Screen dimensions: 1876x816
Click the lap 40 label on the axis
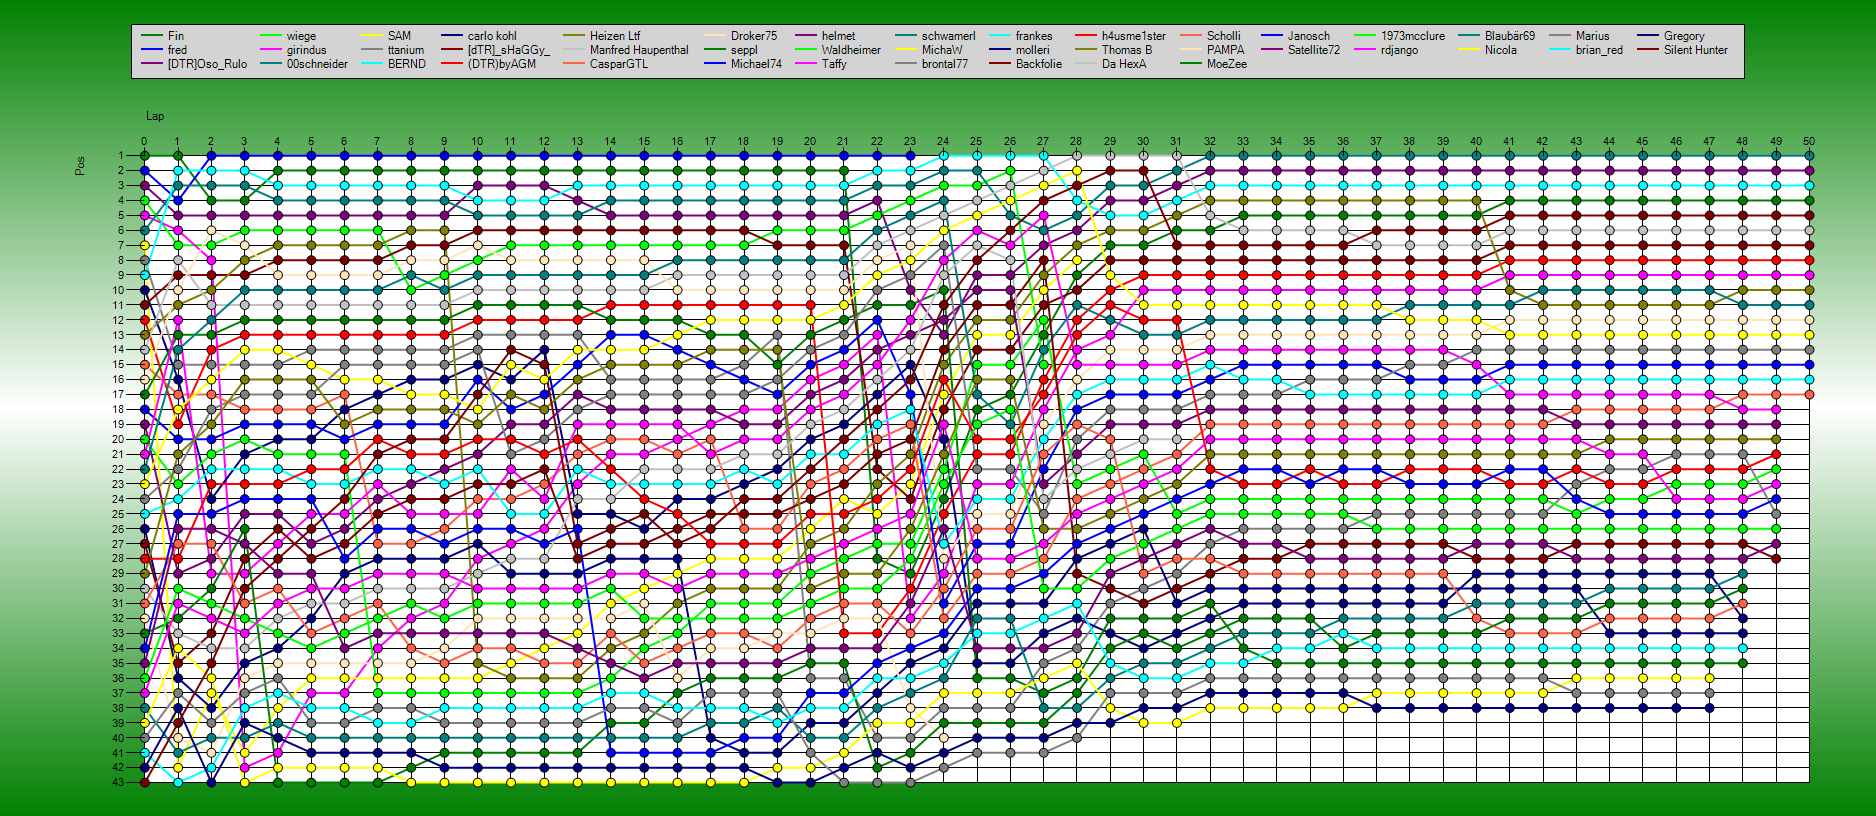[1476, 142]
